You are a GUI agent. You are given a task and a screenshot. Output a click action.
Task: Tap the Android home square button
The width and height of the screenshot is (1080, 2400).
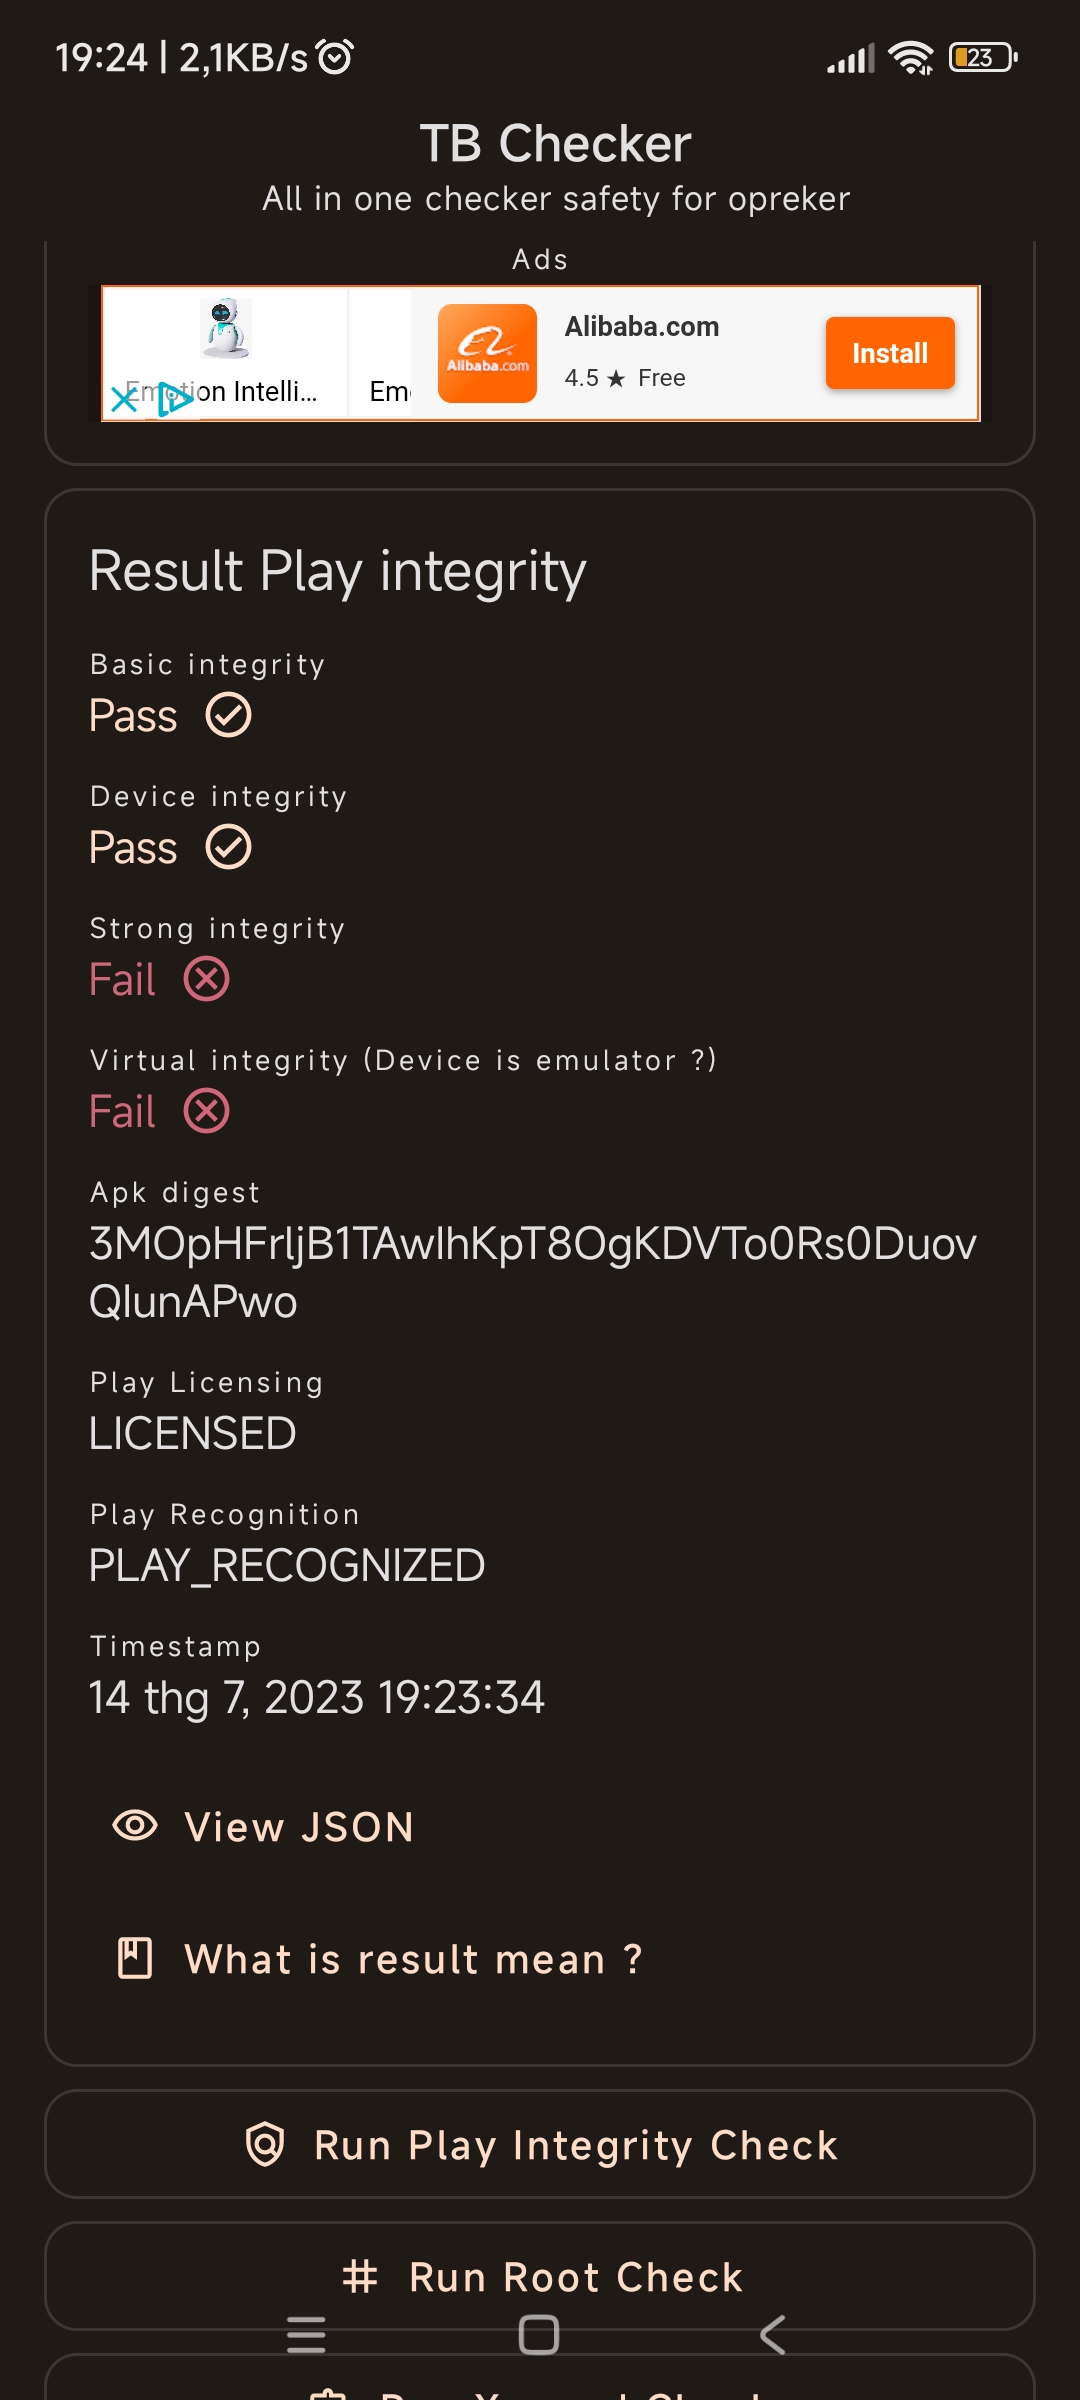[x=539, y=2335]
